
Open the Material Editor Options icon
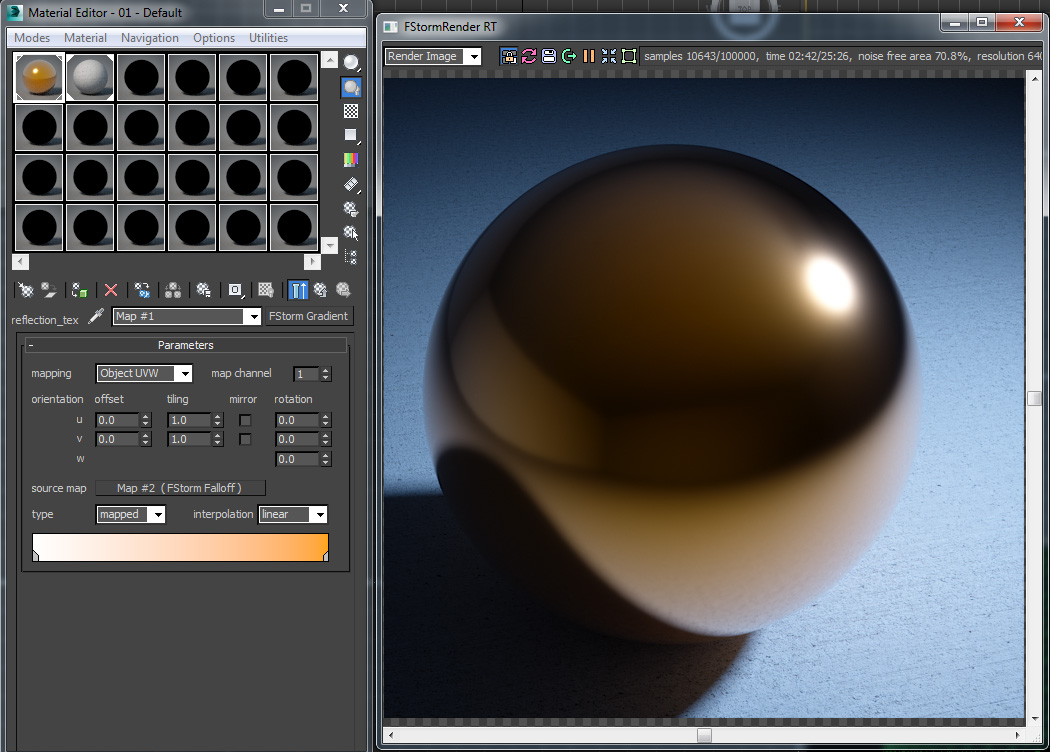point(351,209)
